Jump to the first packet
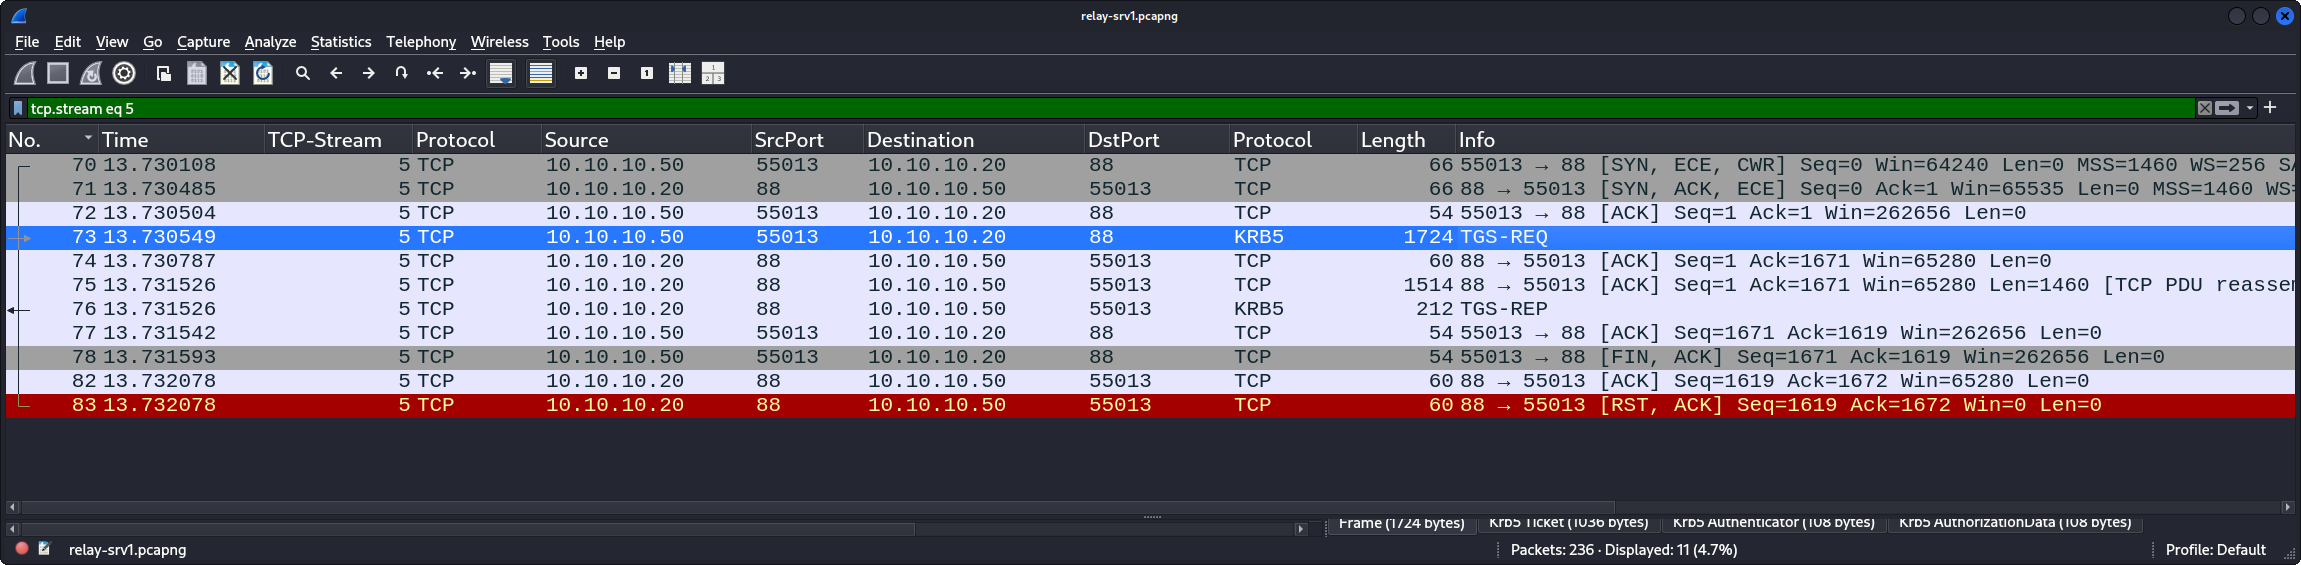Viewport: 2301px width, 565px height. pyautogui.click(x=435, y=73)
